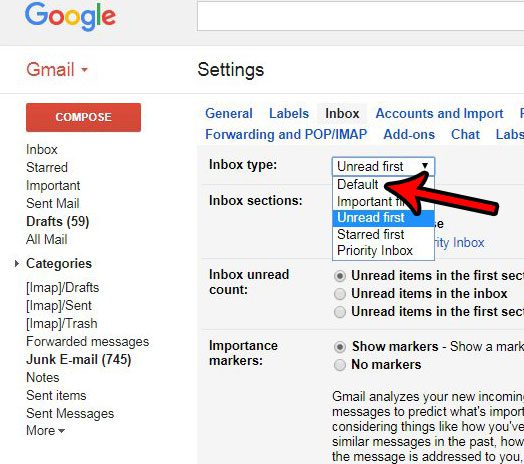The image size is (524, 464).
Task: Open the Inbox folder in sidebar
Action: click(42, 149)
